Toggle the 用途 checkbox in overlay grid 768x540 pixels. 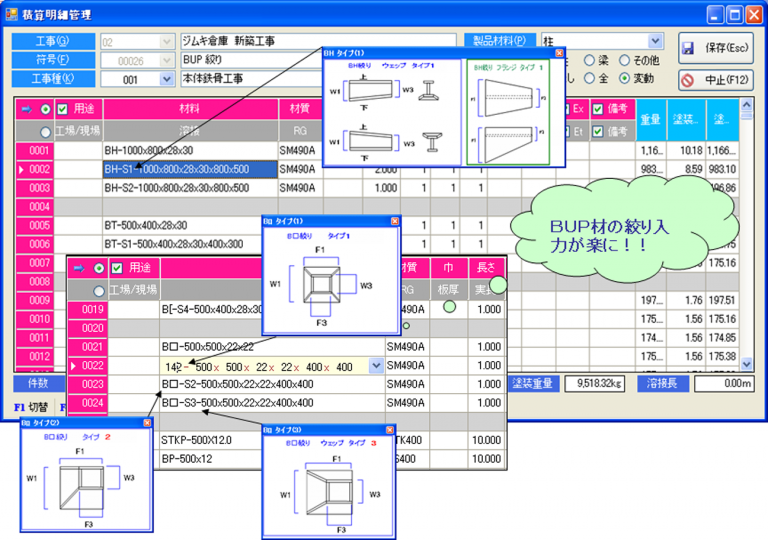[117, 268]
